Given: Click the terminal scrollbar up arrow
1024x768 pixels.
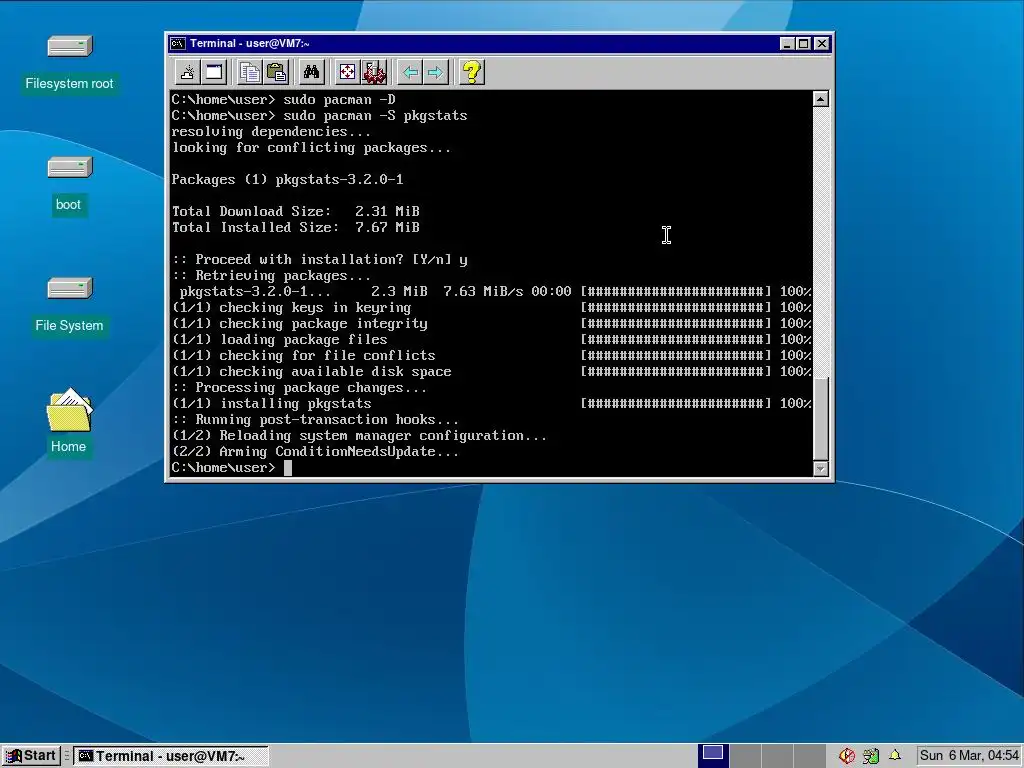Looking at the screenshot, I should pyautogui.click(x=821, y=99).
